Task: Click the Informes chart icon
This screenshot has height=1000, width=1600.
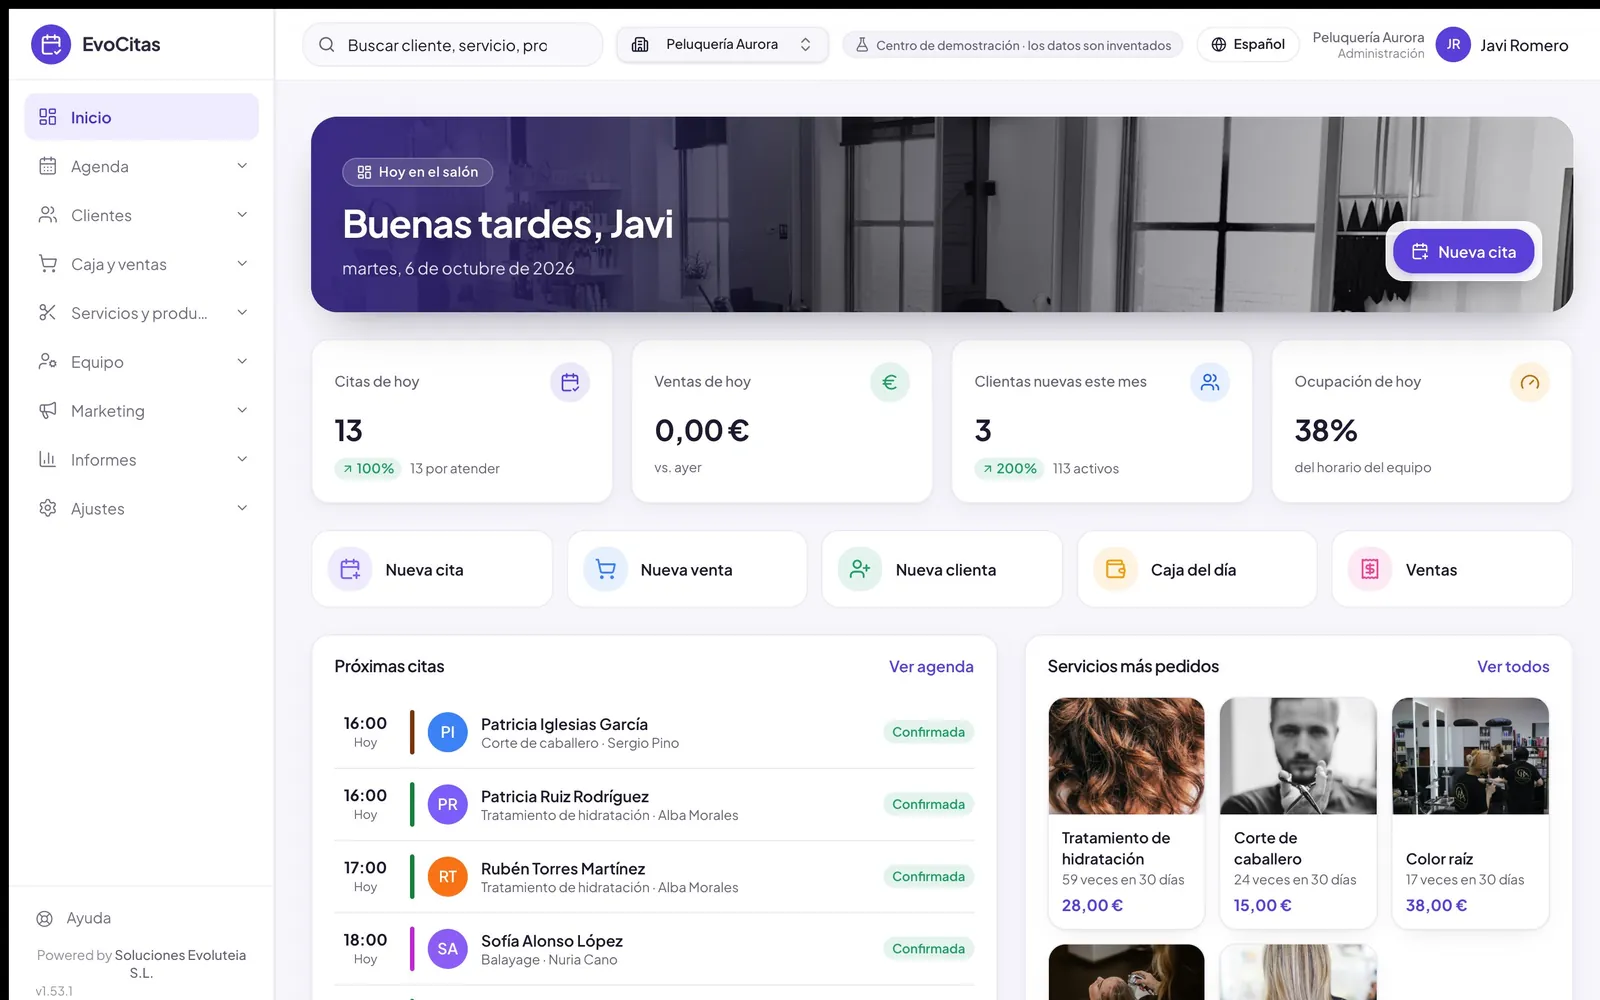Action: (x=48, y=460)
